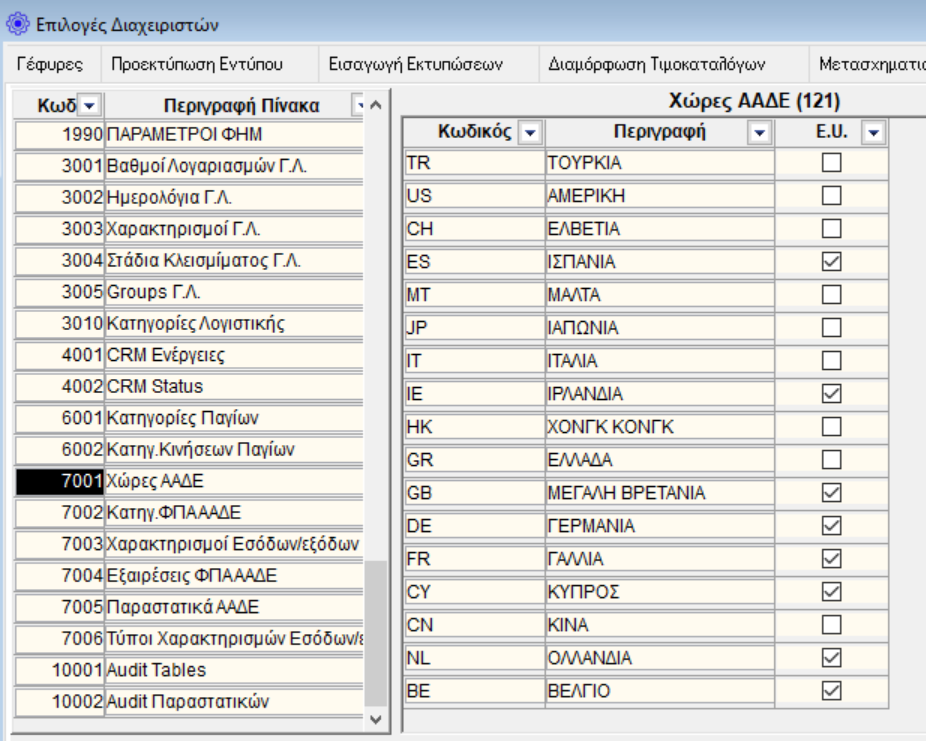The width and height of the screenshot is (926, 741).
Task: Click the scroll-up arrow of the table list
Action: tap(375, 105)
